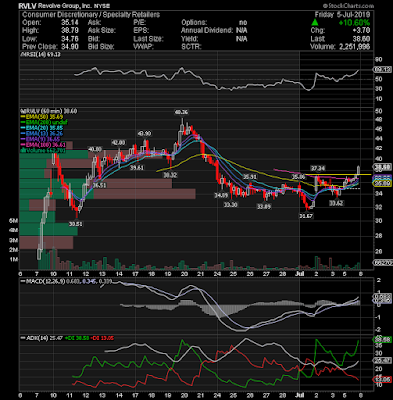Screen dimensions: 393x400
Task: Click the High value 38.79
Action: (x=70, y=30)
